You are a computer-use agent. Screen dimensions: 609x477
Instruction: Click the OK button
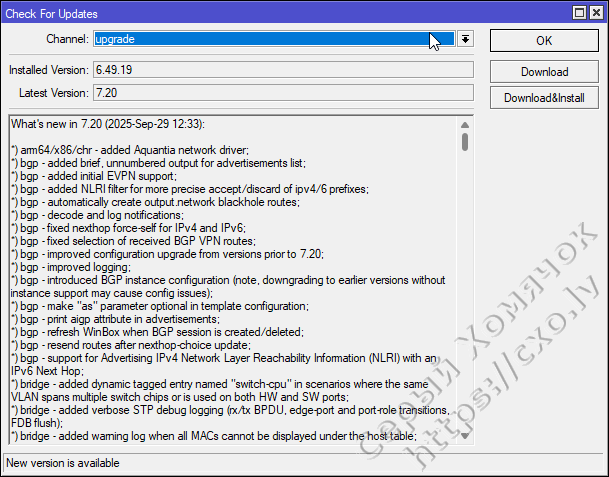click(x=544, y=40)
